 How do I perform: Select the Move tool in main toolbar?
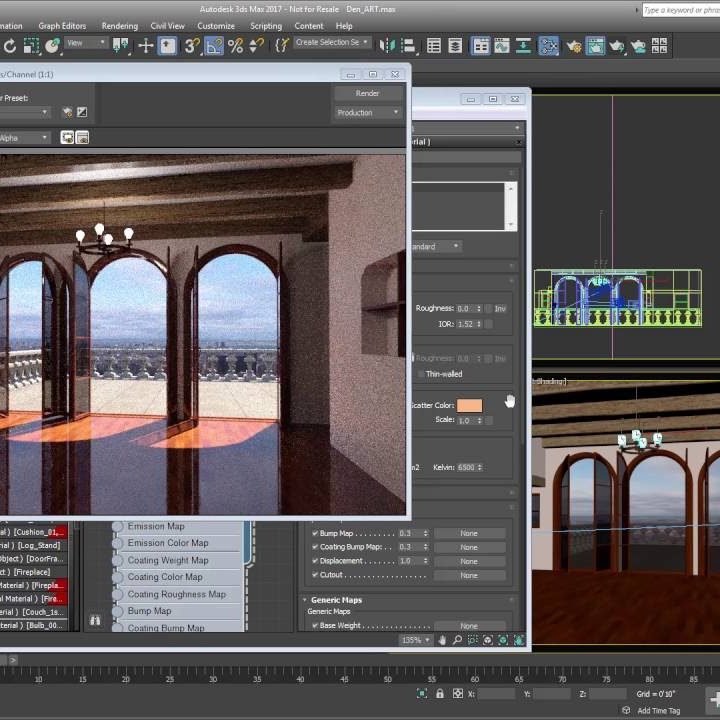[x=146, y=45]
